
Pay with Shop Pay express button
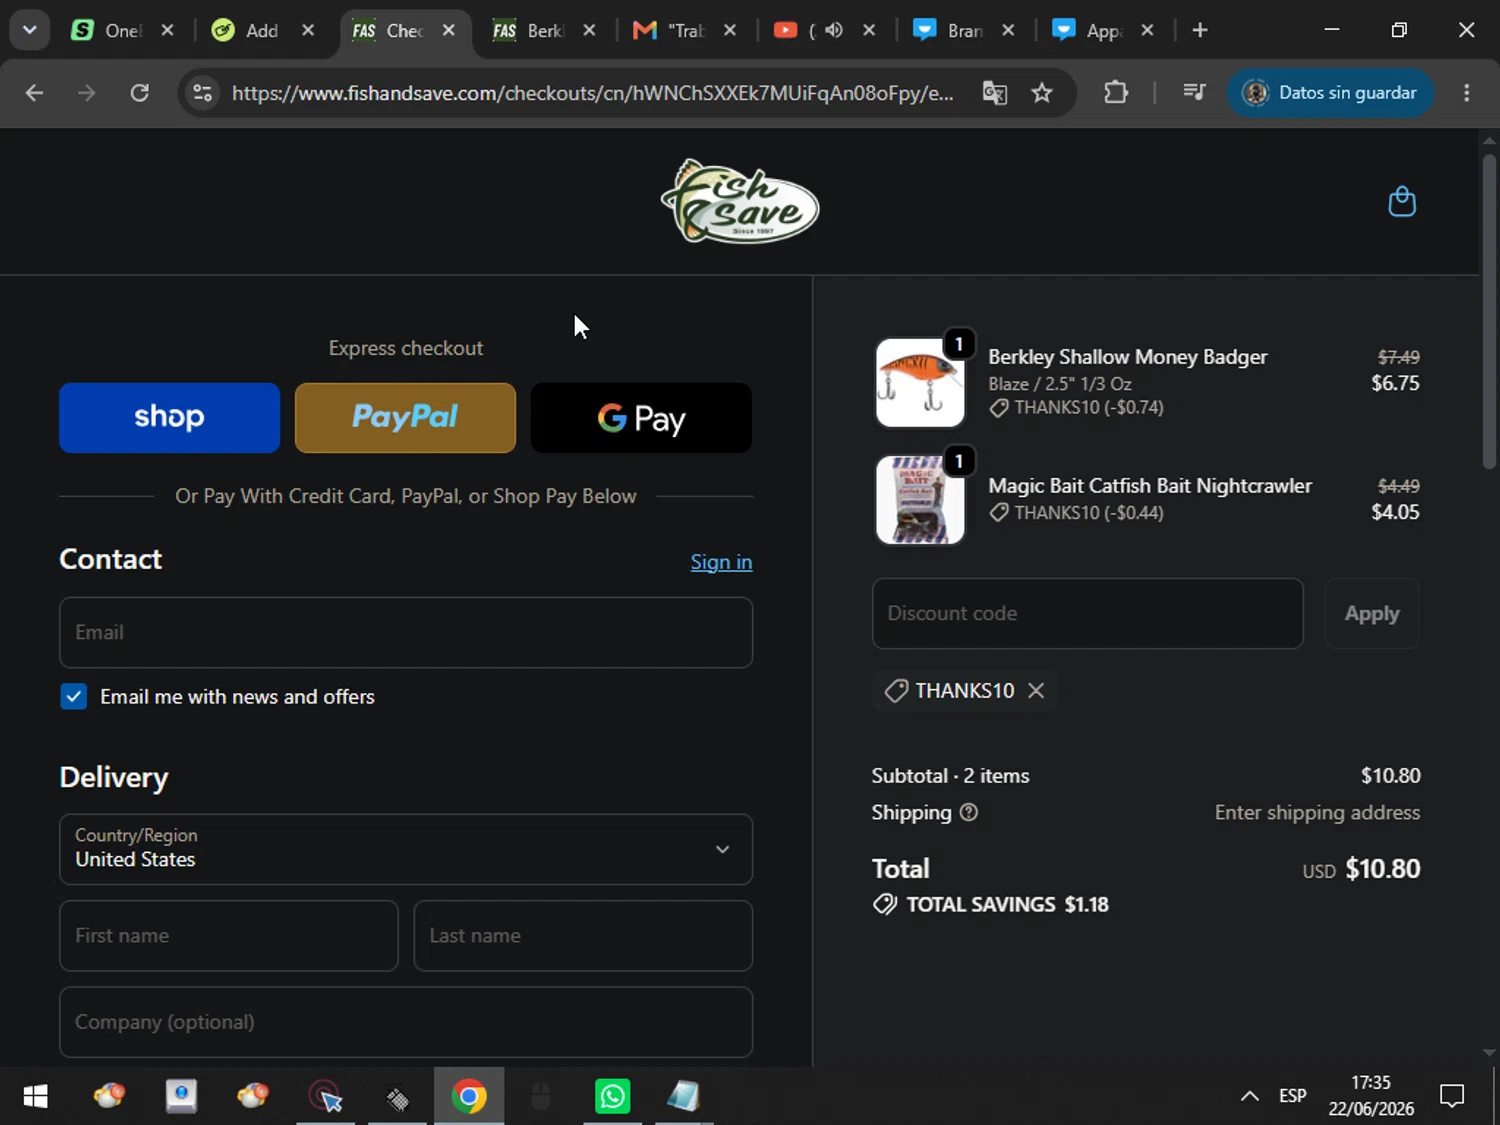(x=169, y=418)
